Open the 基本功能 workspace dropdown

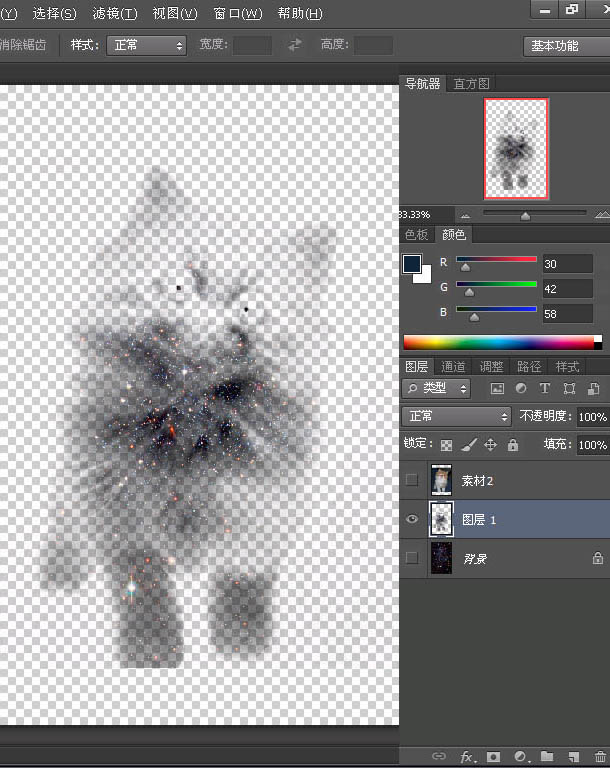pyautogui.click(x=566, y=46)
